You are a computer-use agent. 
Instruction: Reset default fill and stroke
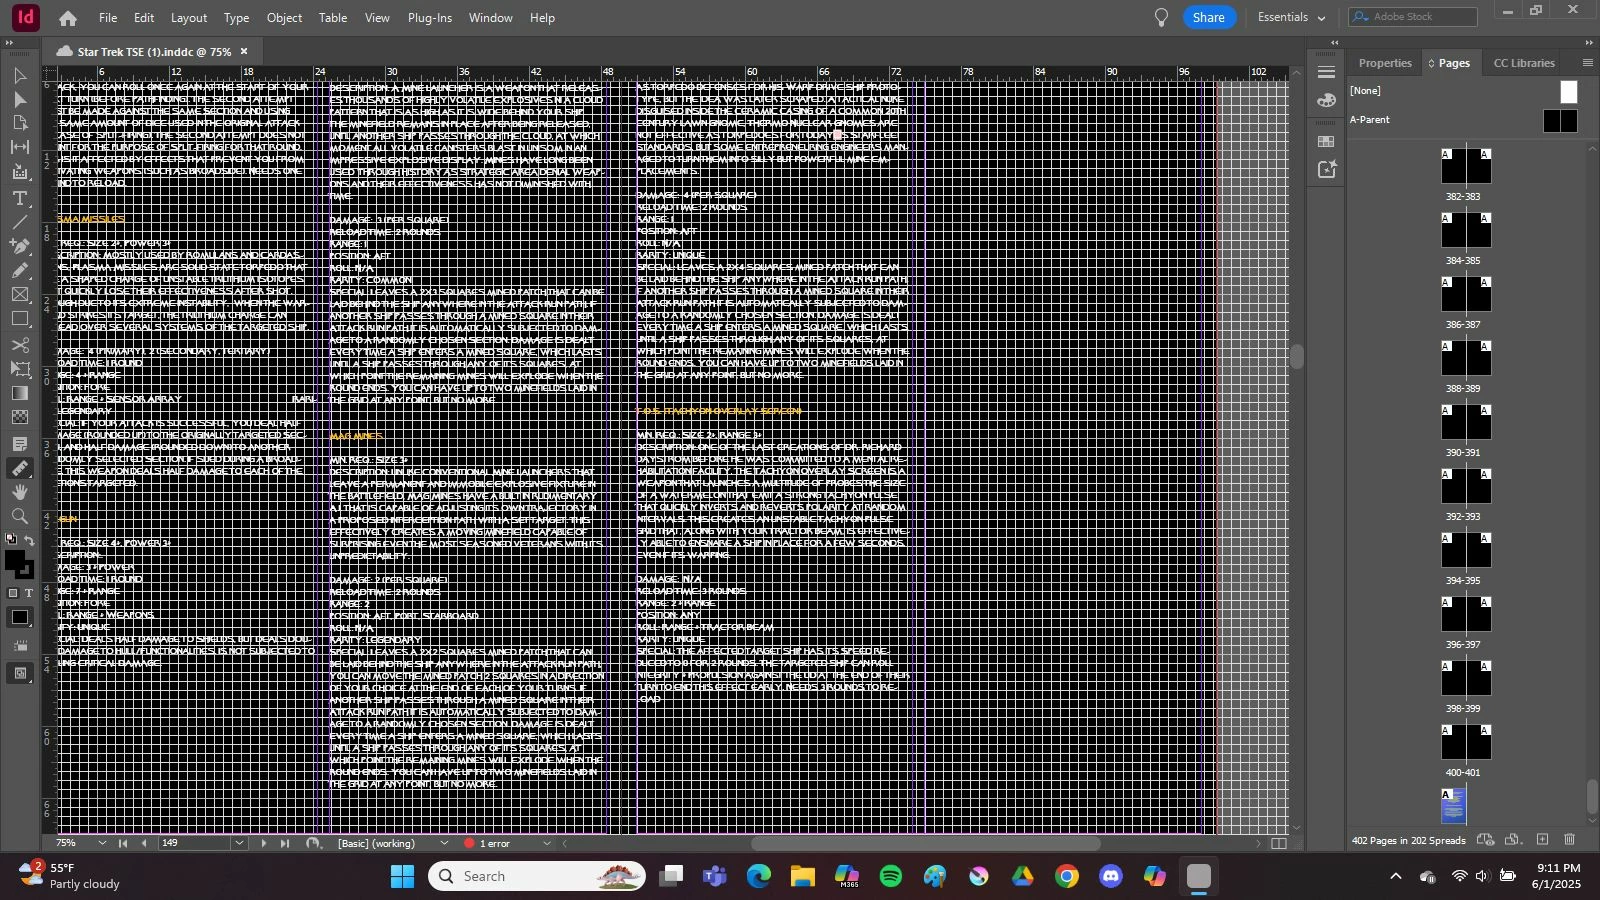pos(11,540)
